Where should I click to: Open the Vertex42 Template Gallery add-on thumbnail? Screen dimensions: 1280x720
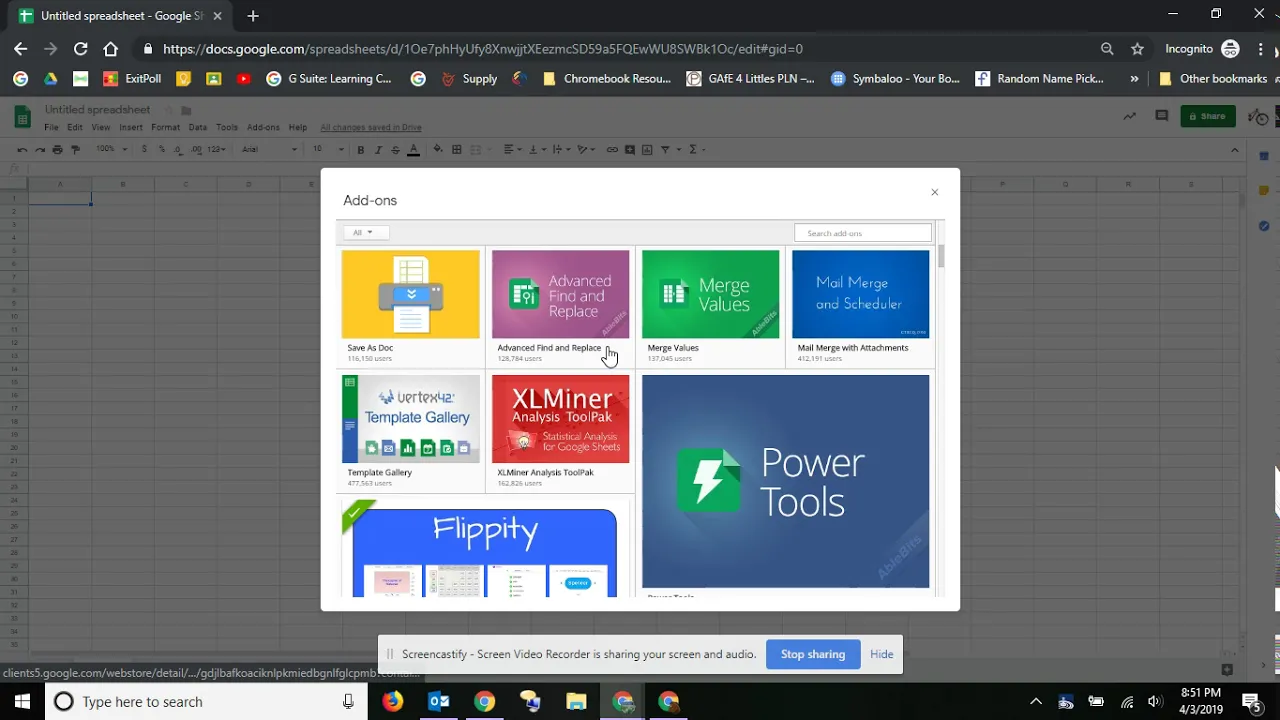pos(410,419)
